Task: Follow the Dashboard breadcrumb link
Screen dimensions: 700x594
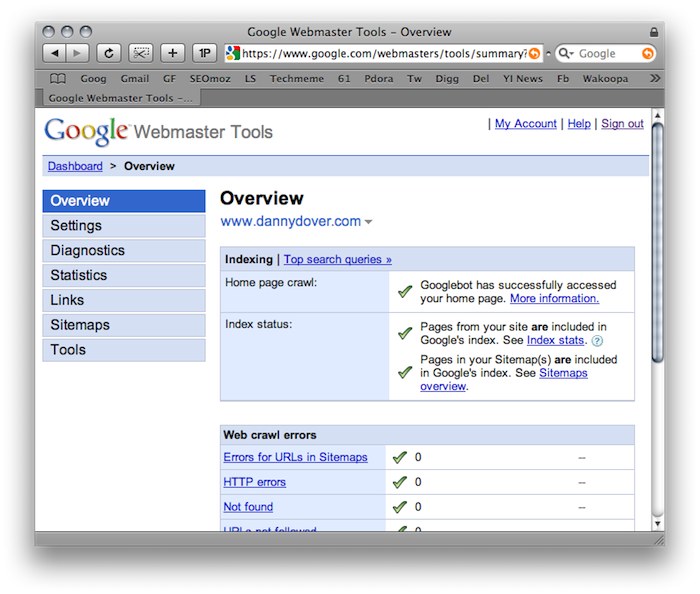Action: coord(75,166)
